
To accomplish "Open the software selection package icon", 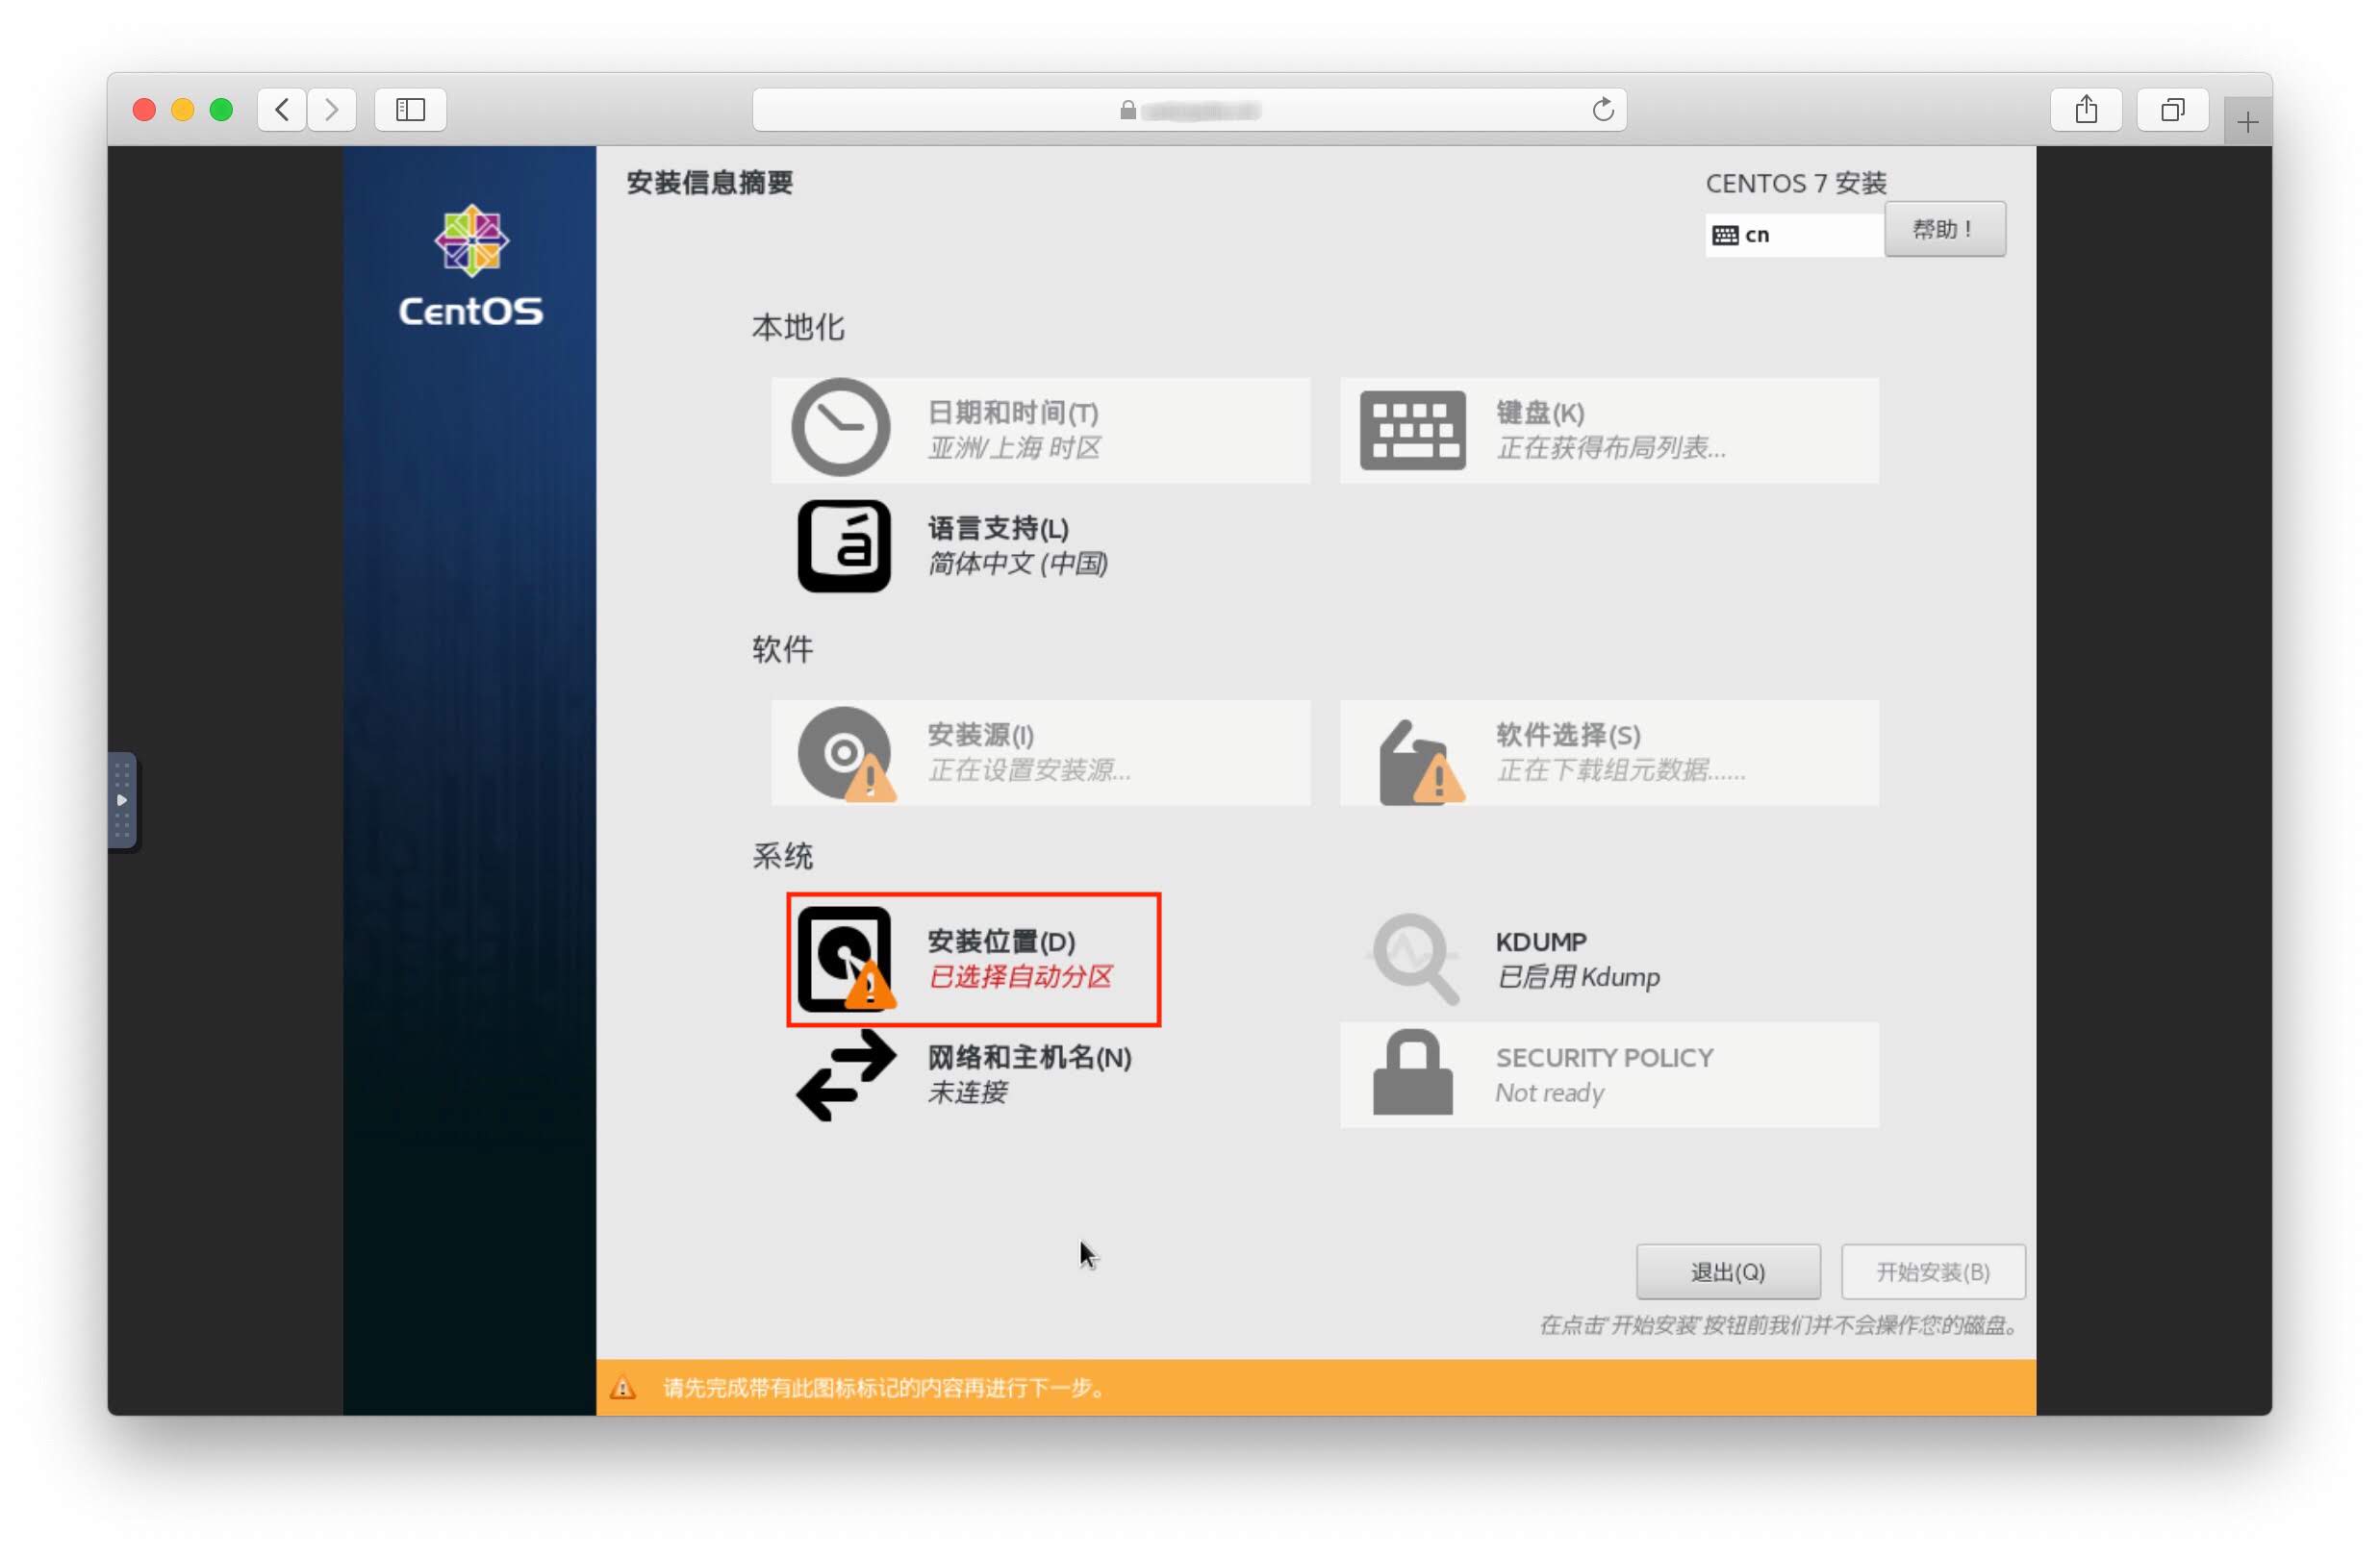I will (1416, 763).
